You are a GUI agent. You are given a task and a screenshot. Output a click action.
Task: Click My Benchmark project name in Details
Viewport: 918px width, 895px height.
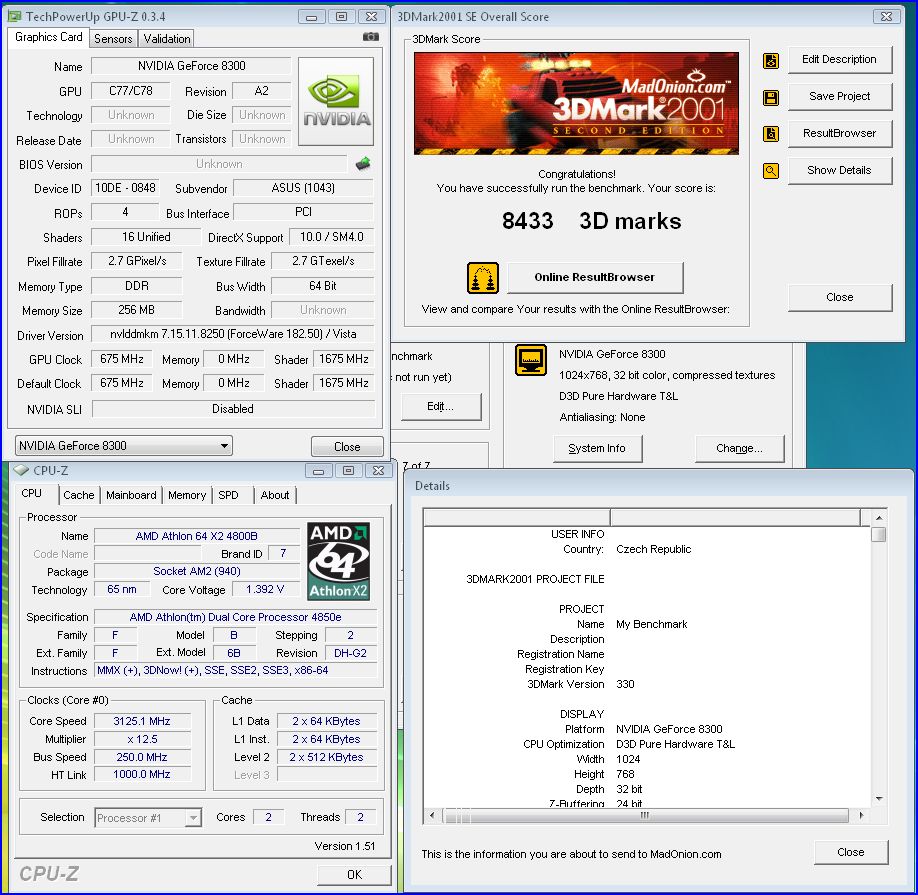coord(652,624)
